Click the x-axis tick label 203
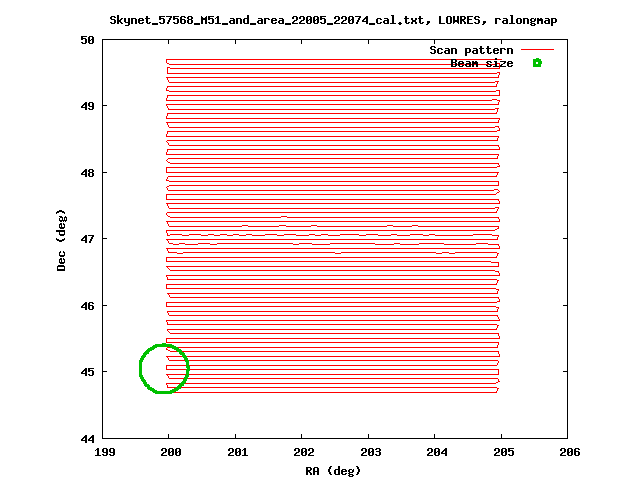The image size is (640, 480). [x=371, y=452]
